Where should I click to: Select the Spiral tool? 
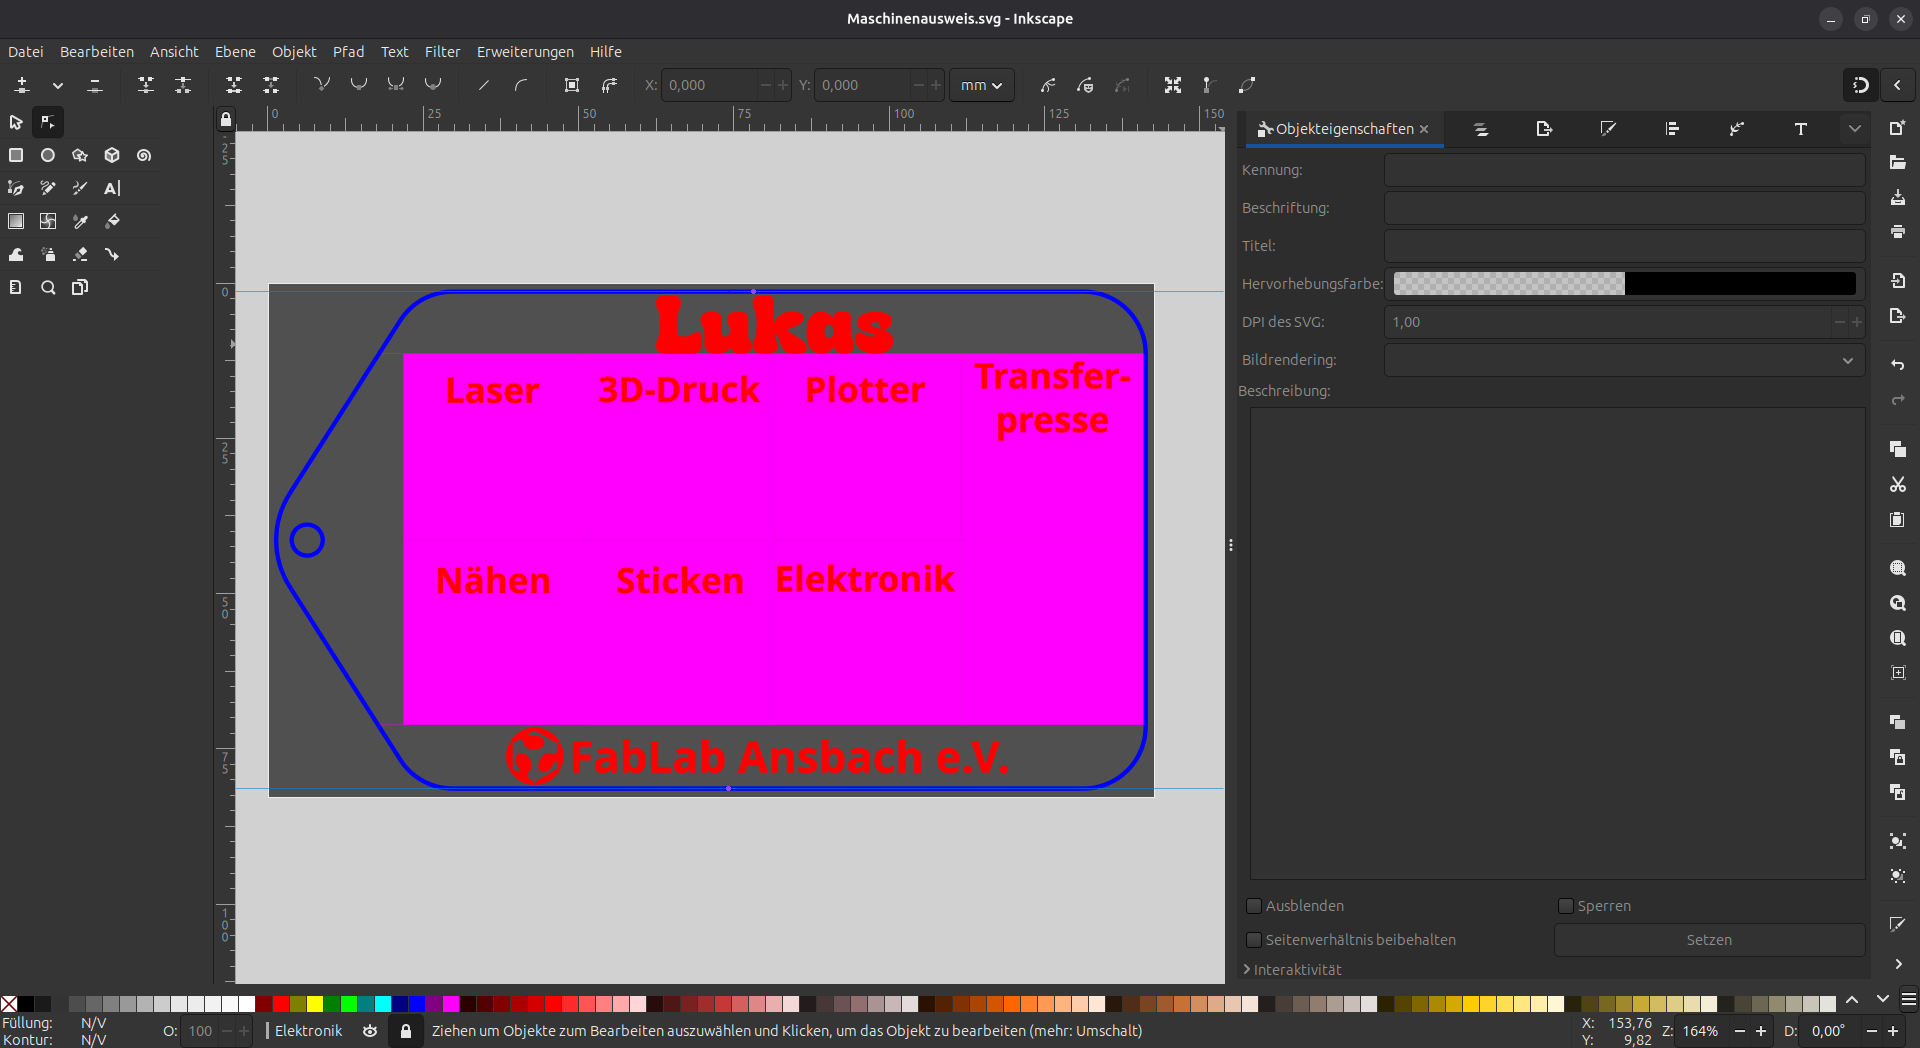tap(144, 156)
